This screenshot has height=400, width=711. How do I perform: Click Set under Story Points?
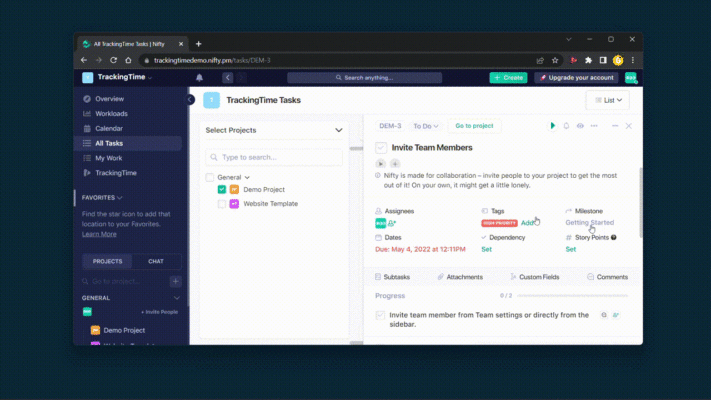click(570, 249)
